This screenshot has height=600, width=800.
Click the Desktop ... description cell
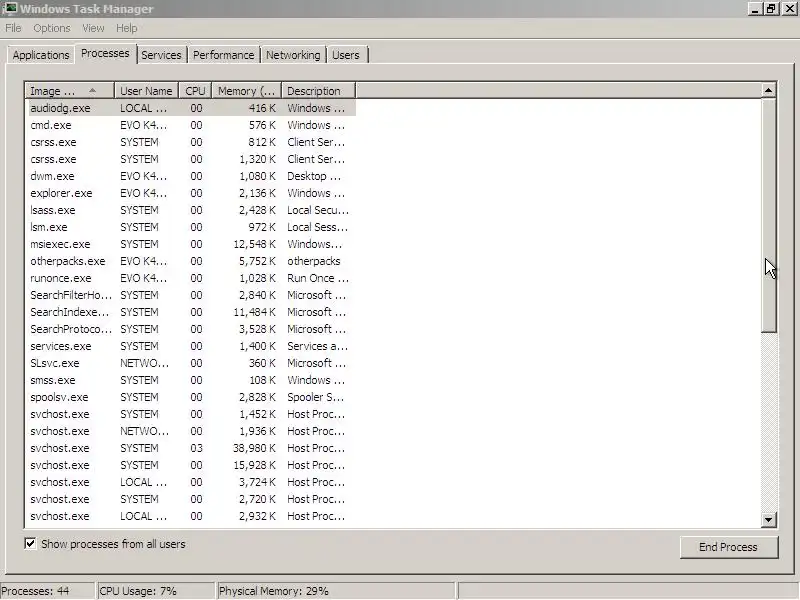coord(314,177)
